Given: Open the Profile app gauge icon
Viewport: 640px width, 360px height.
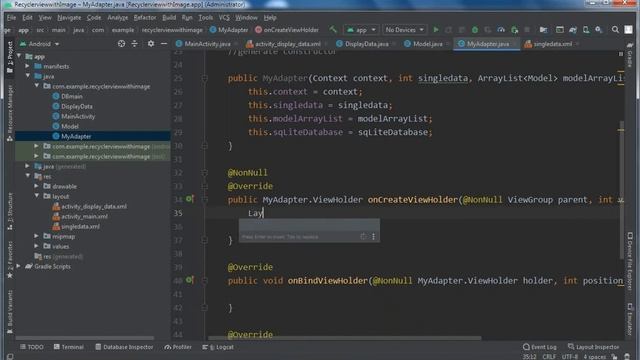Looking at the screenshot, I should pyautogui.click(x=501, y=29).
